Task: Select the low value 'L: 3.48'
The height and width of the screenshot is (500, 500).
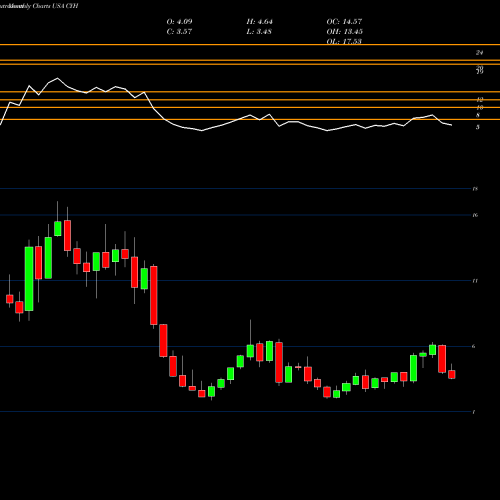Action: (x=259, y=32)
